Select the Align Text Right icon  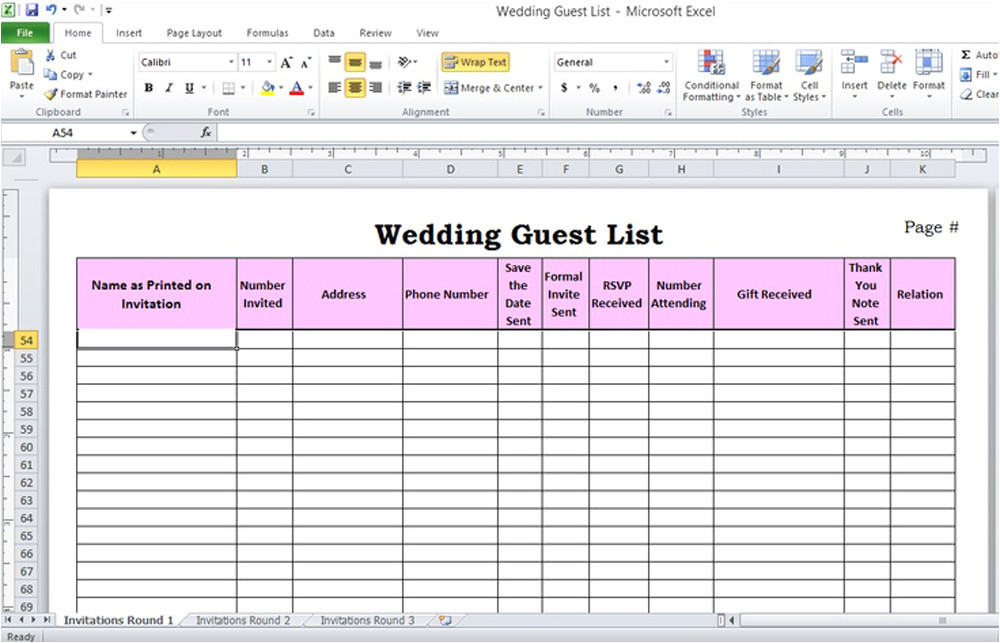pyautogui.click(x=375, y=88)
